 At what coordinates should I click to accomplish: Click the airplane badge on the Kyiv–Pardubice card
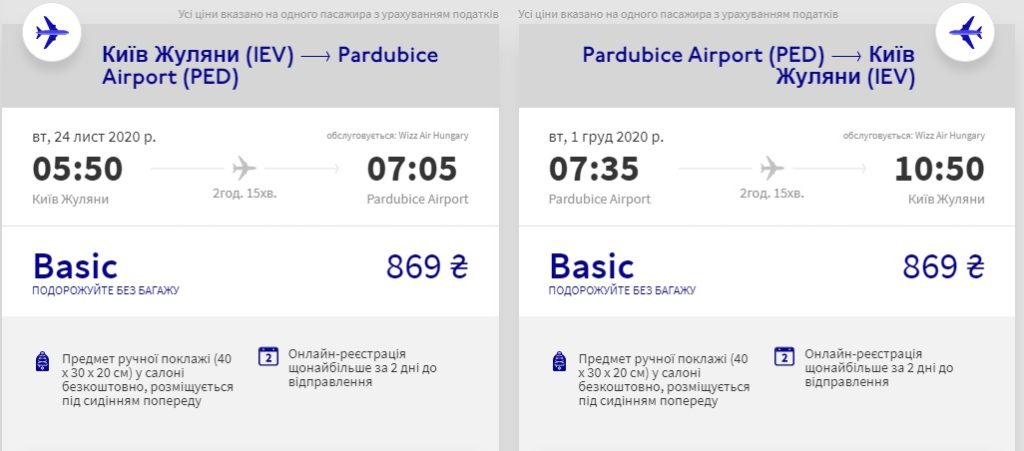point(51,33)
